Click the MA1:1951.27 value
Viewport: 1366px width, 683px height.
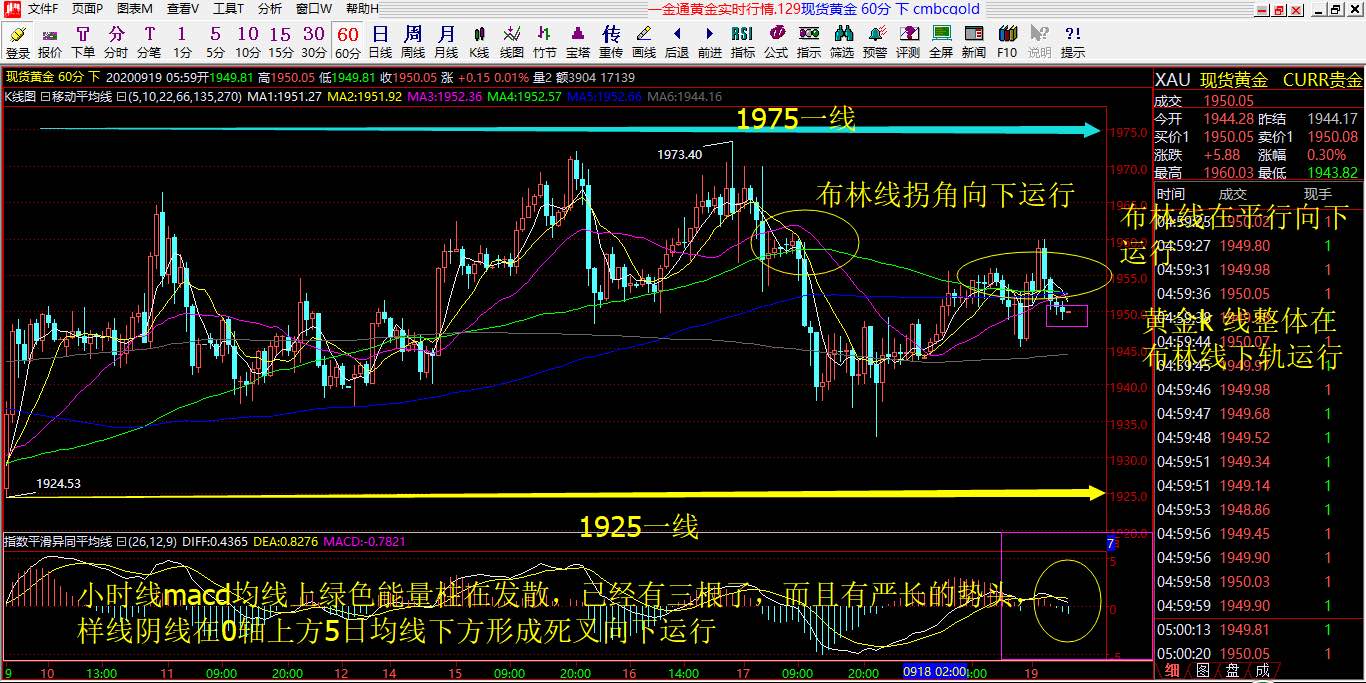pos(284,97)
